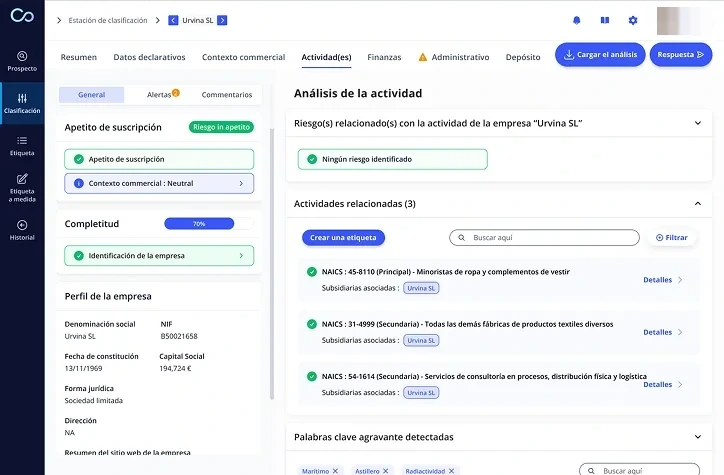This screenshot has height=475, width=724.
Task: Click the Respuesta button
Action: click(681, 54)
